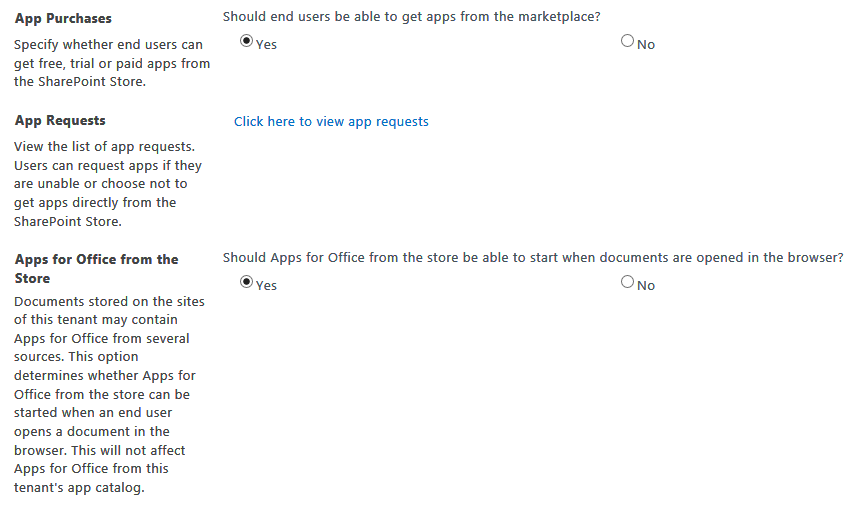Choose No radio for Apps for Office starting
This screenshot has height=505, width=849.
pyautogui.click(x=627, y=283)
